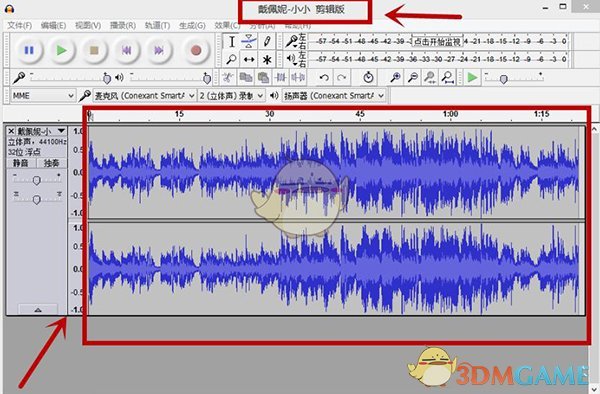Open the 轨道(T) menu

click(157, 26)
